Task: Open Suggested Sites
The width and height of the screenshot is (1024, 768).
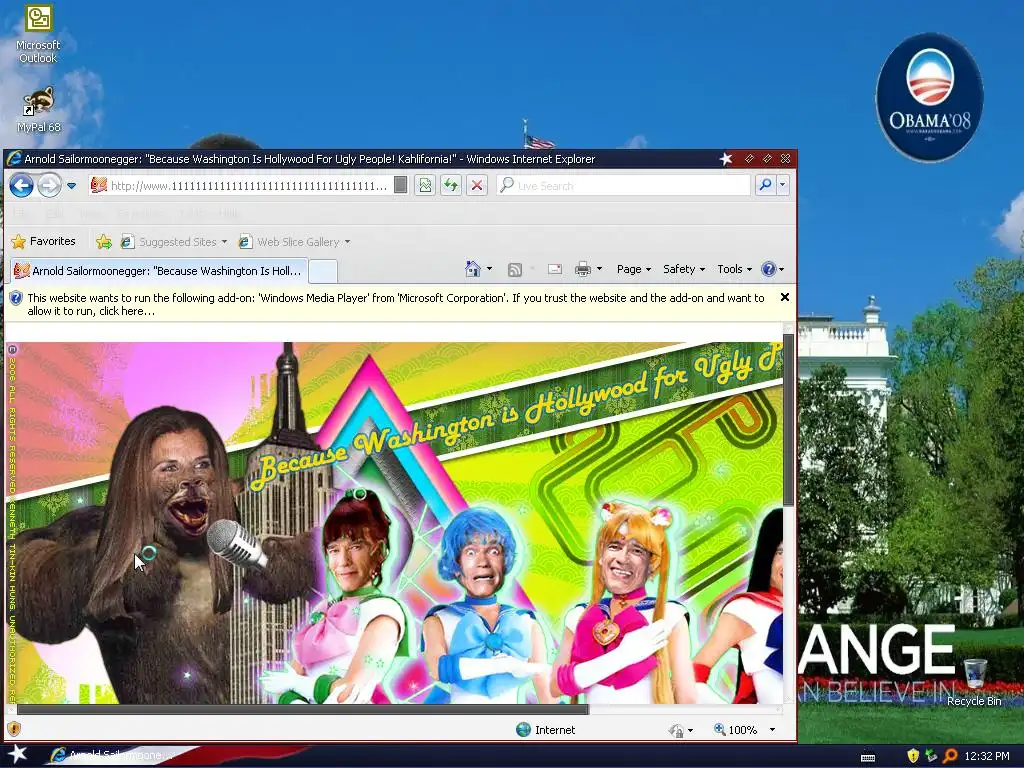Action: [x=173, y=242]
